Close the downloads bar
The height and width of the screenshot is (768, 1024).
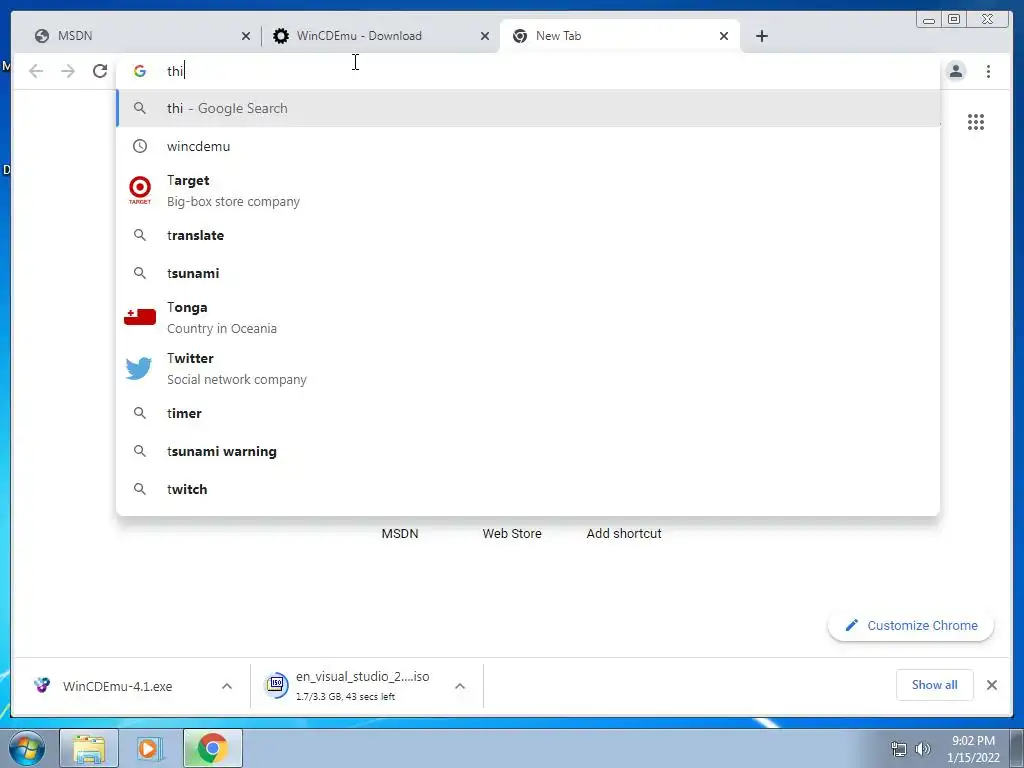pyautogui.click(x=992, y=685)
